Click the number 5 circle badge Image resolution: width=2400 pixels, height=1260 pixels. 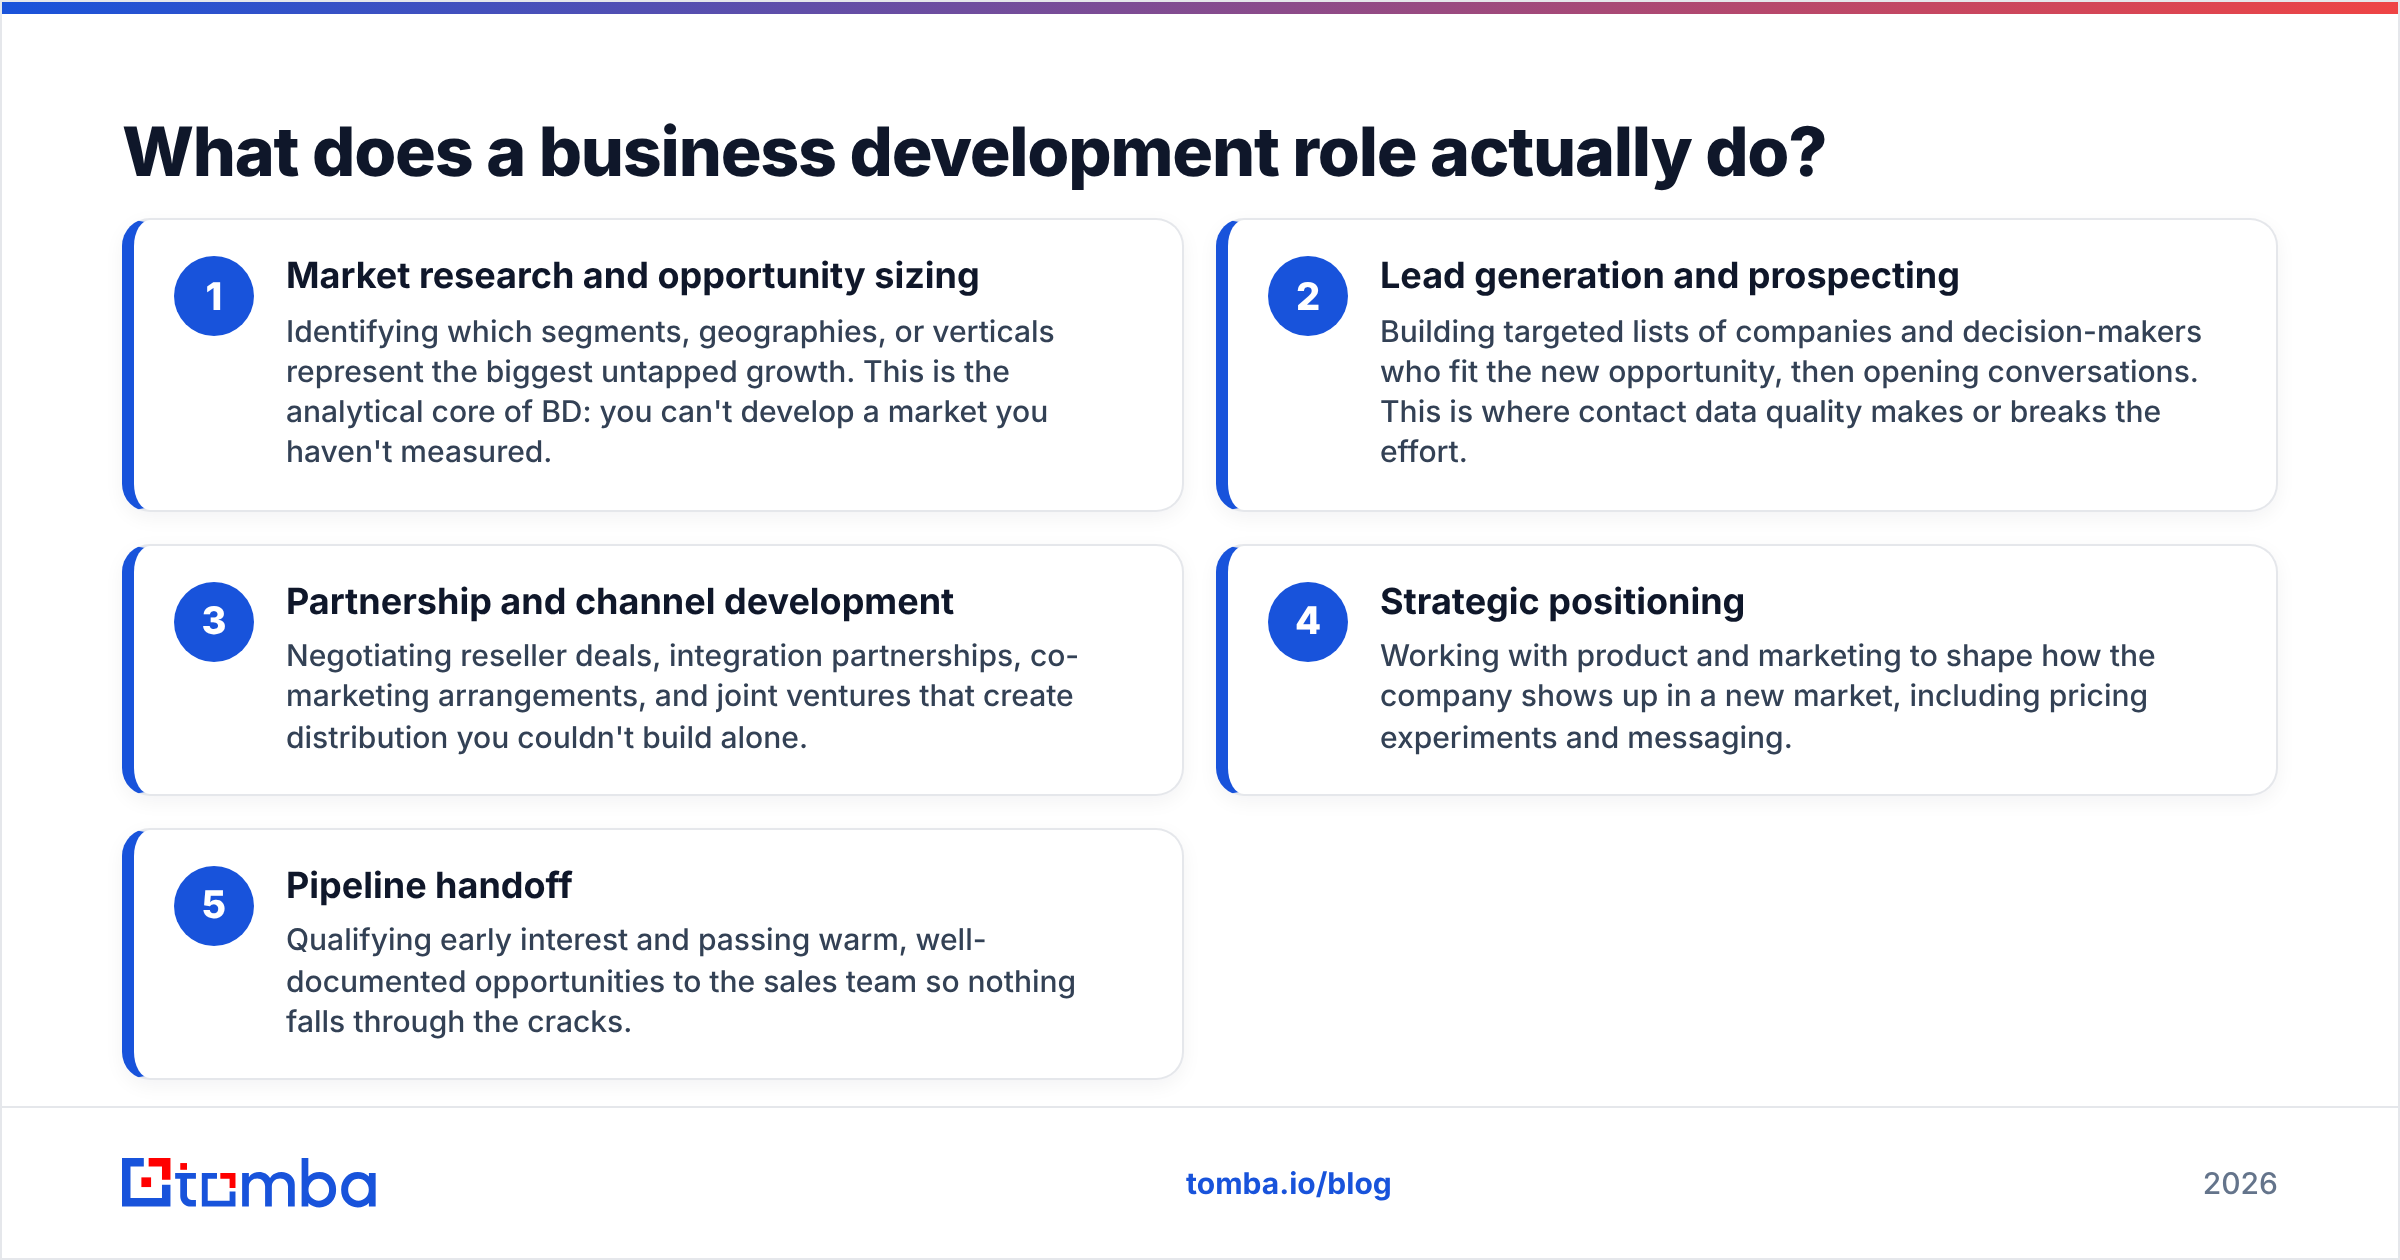pyautogui.click(x=214, y=905)
